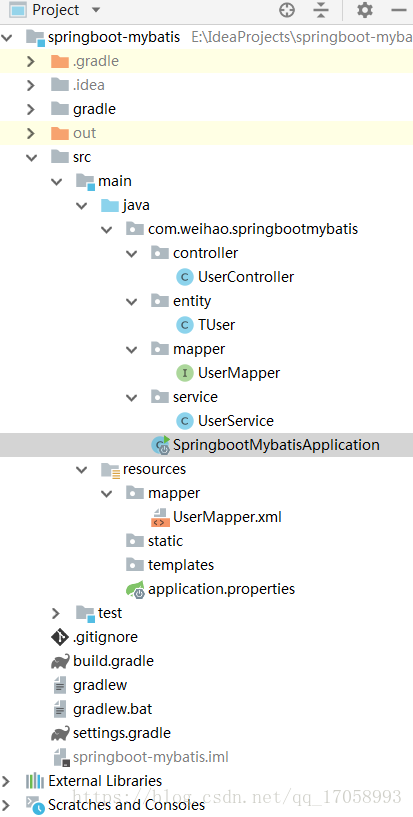Collapse the main folder
413x817 pixels.
[x=56, y=182]
